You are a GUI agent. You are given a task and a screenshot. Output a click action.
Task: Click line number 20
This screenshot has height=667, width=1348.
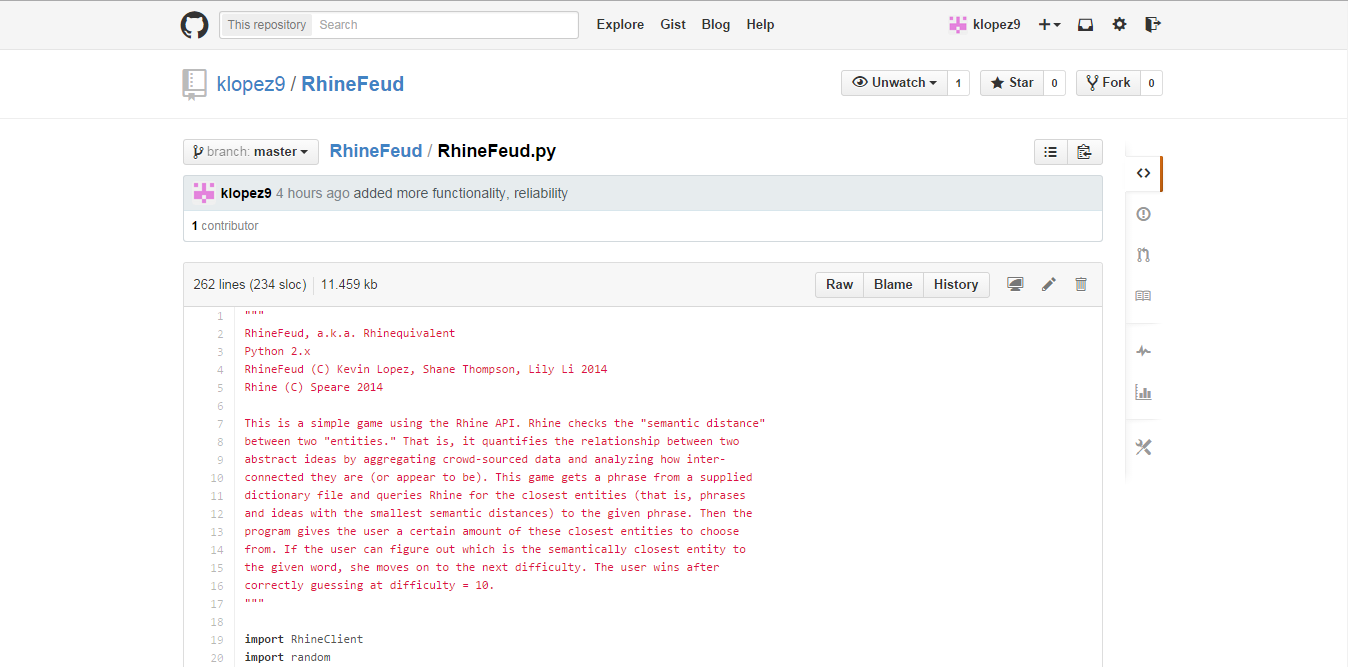coord(217,658)
